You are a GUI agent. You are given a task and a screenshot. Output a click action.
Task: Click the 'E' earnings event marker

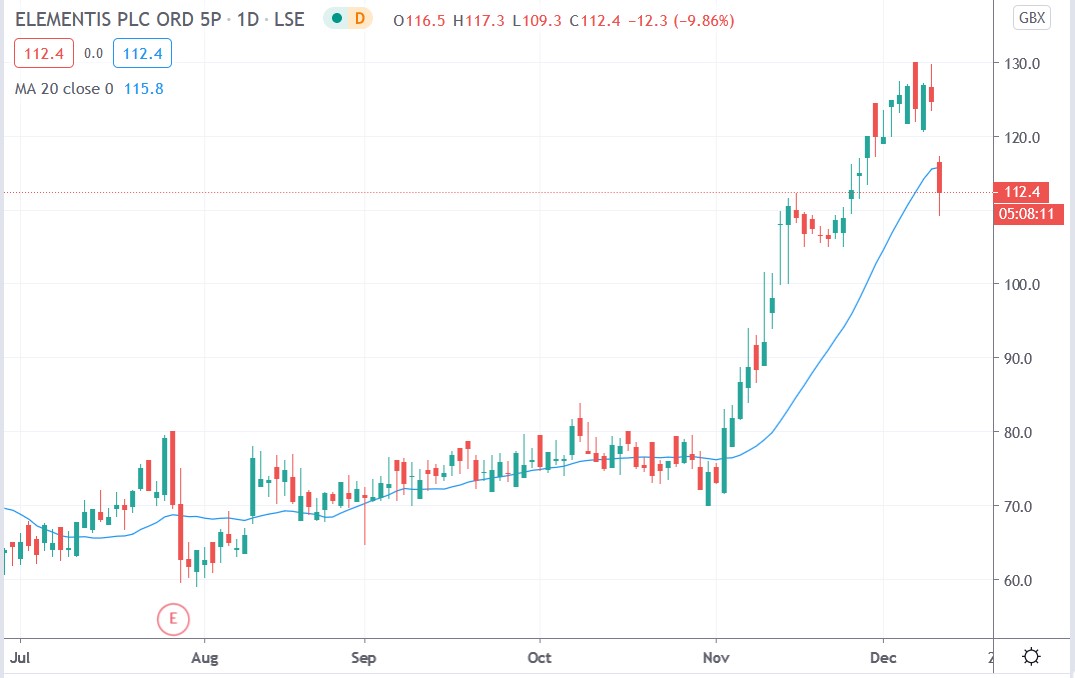point(175,619)
